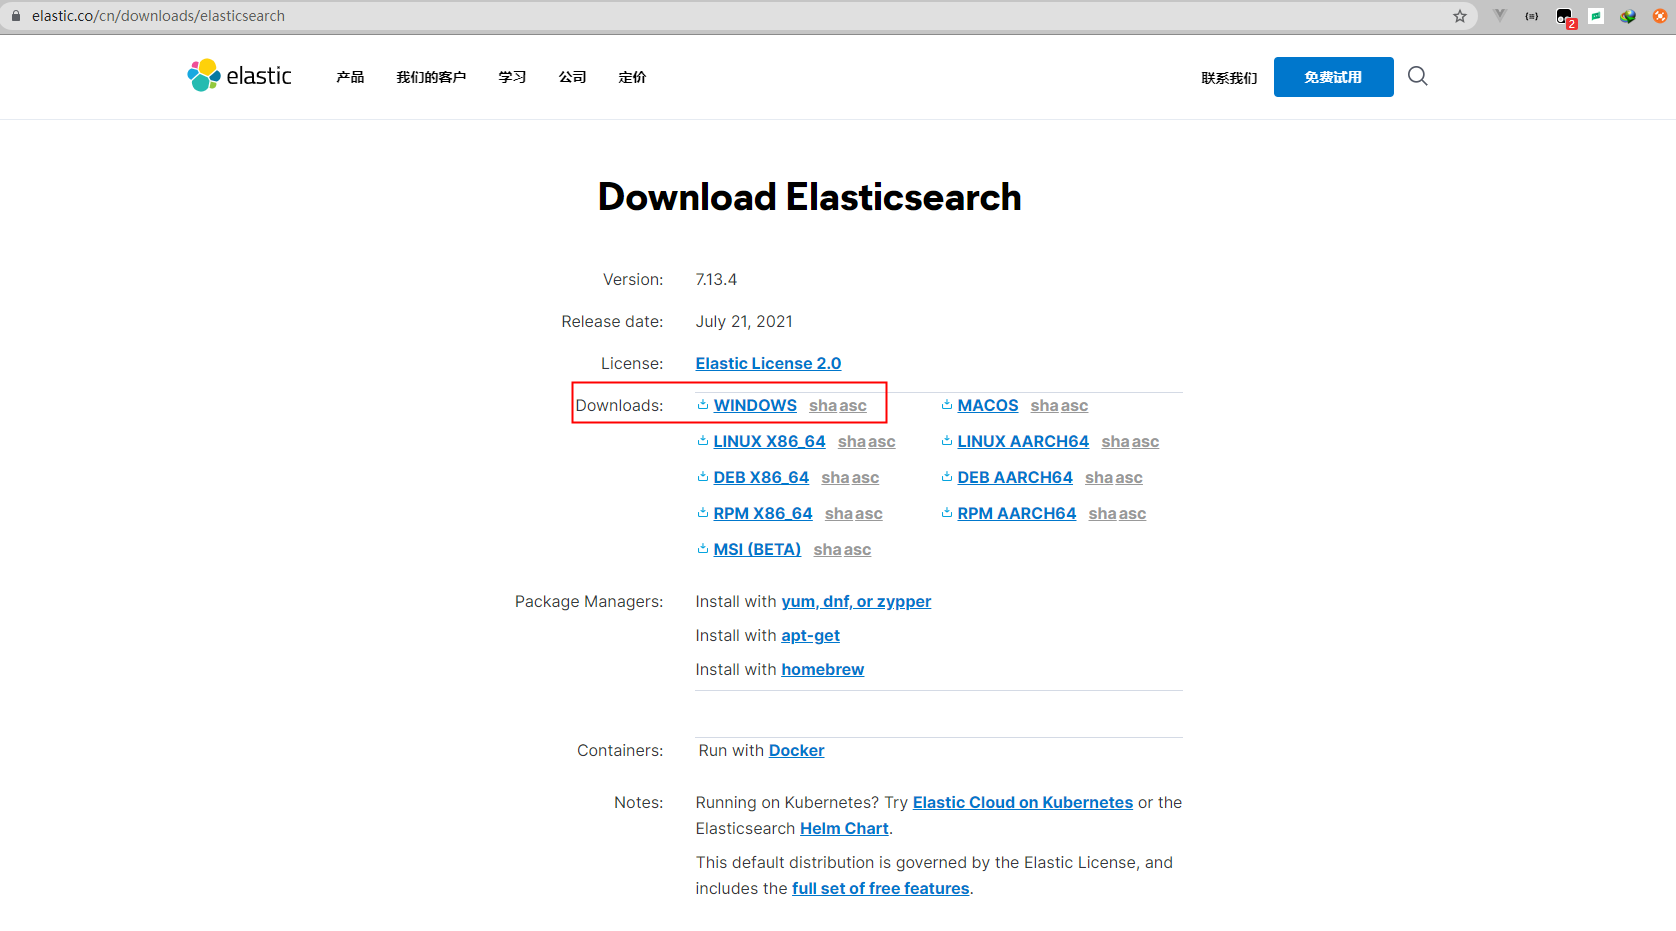Click download icon beside DEB X86_64
1676x931 pixels.
(703, 477)
